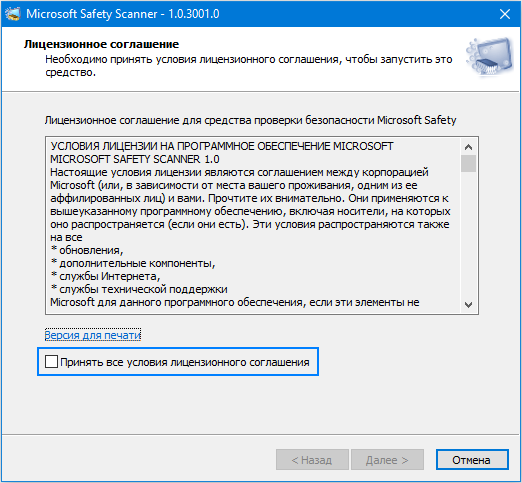Click the line starting 'УСЛОВИЯ ЛИЦЕНЗИИ НА ПРОГРАММНОЕ'
Viewport: 522px width, 483px height.
tap(222, 146)
